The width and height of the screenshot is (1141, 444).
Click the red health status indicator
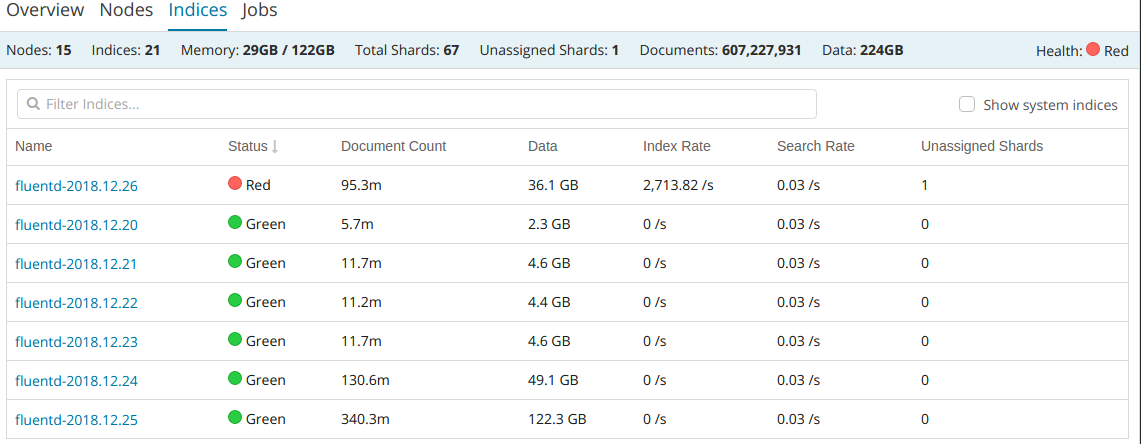pos(1093,50)
